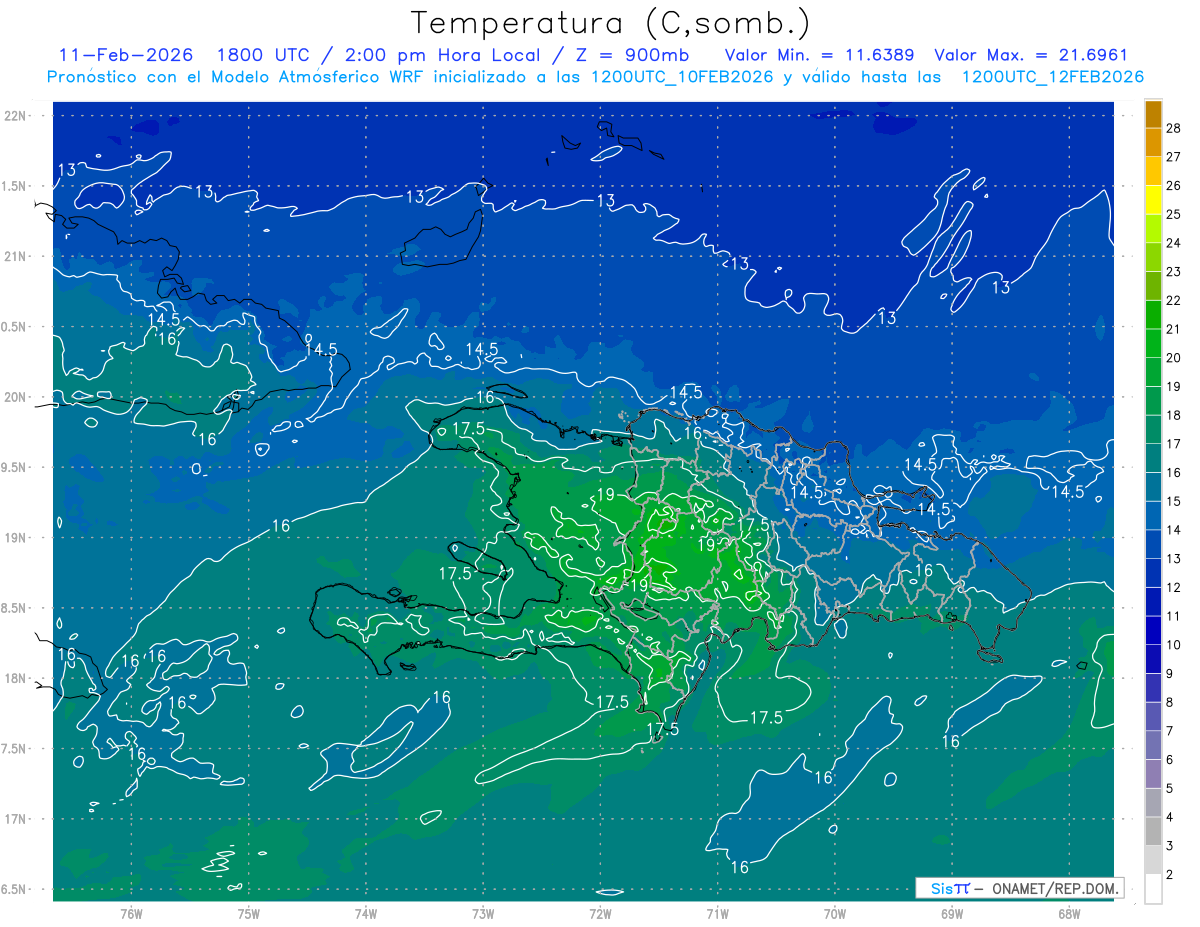1200x927 pixels.
Task: Click the "75W" longitude axis label
Action: coord(248,913)
